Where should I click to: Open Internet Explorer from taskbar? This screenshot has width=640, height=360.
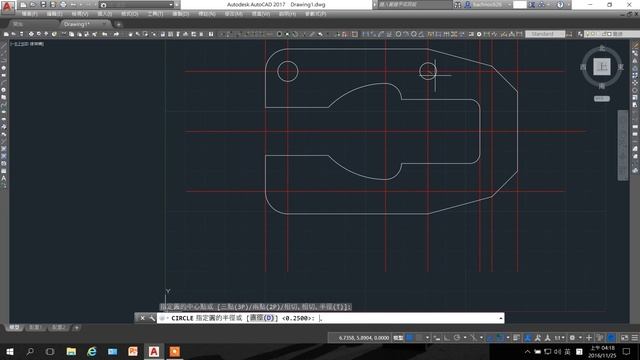(x=92, y=351)
